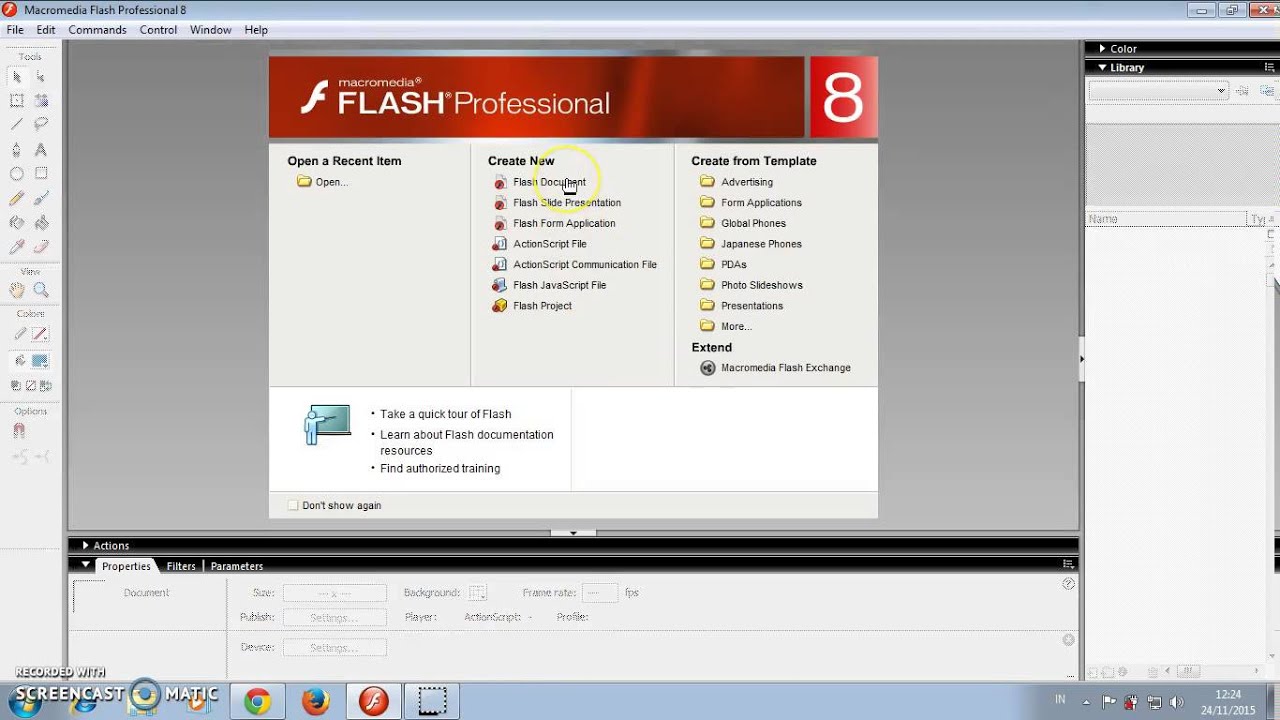1280x720 pixels.
Task: Expand the Actions panel
Action: coord(86,545)
